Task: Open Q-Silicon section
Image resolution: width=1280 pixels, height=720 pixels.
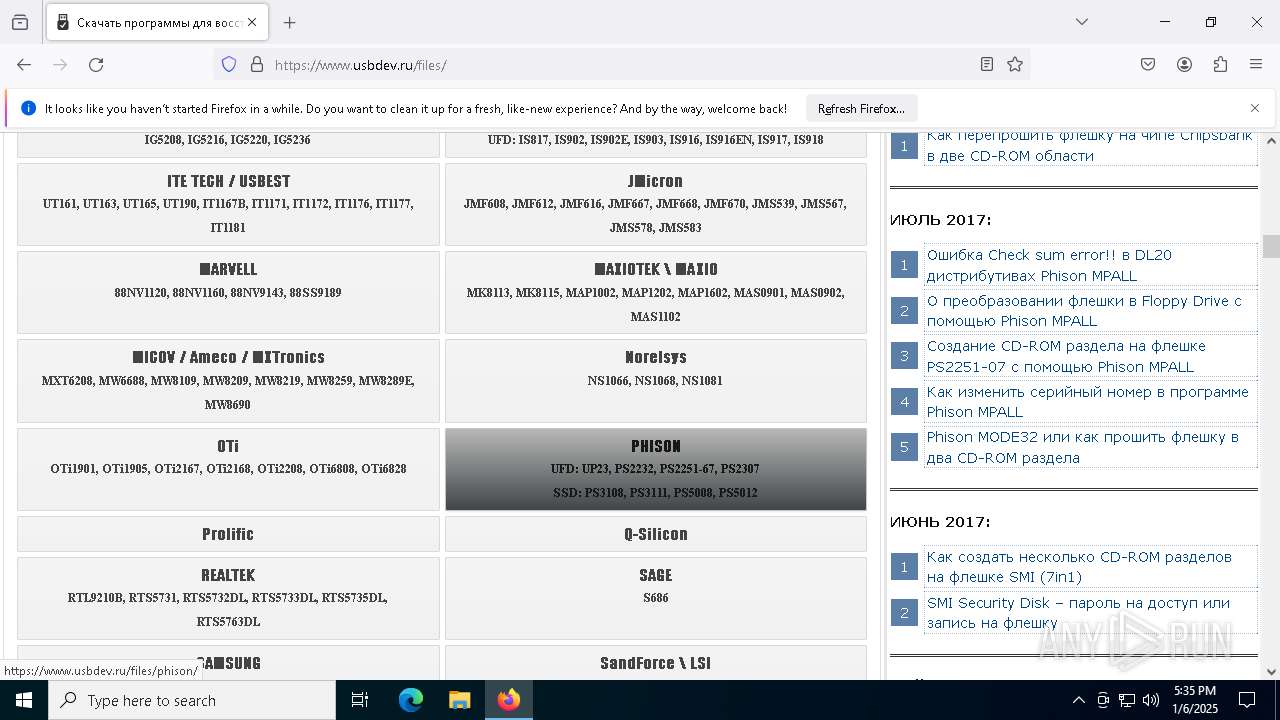Action: (655, 534)
